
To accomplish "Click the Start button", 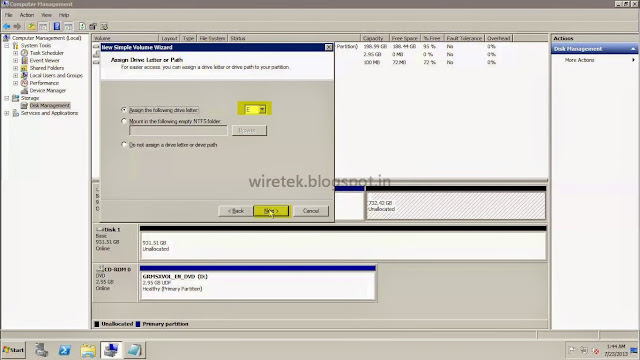I will click(x=13, y=350).
